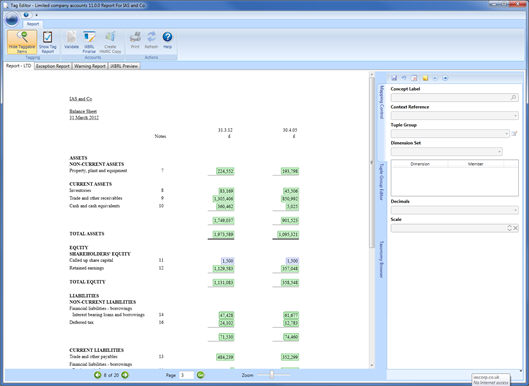
Task: Click the Refresh icon in Actions
Action: coord(151,40)
